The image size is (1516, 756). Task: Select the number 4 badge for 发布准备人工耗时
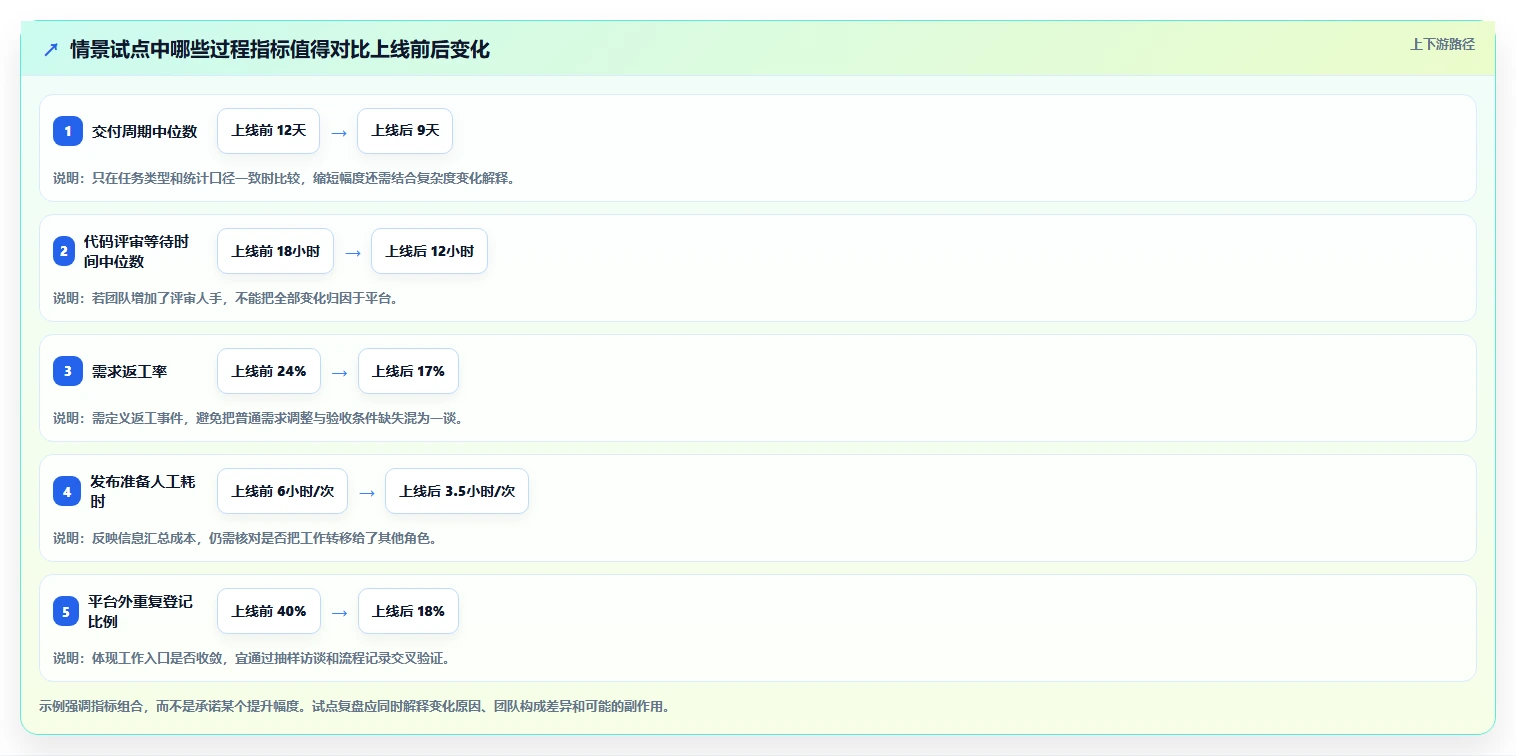[x=68, y=491]
